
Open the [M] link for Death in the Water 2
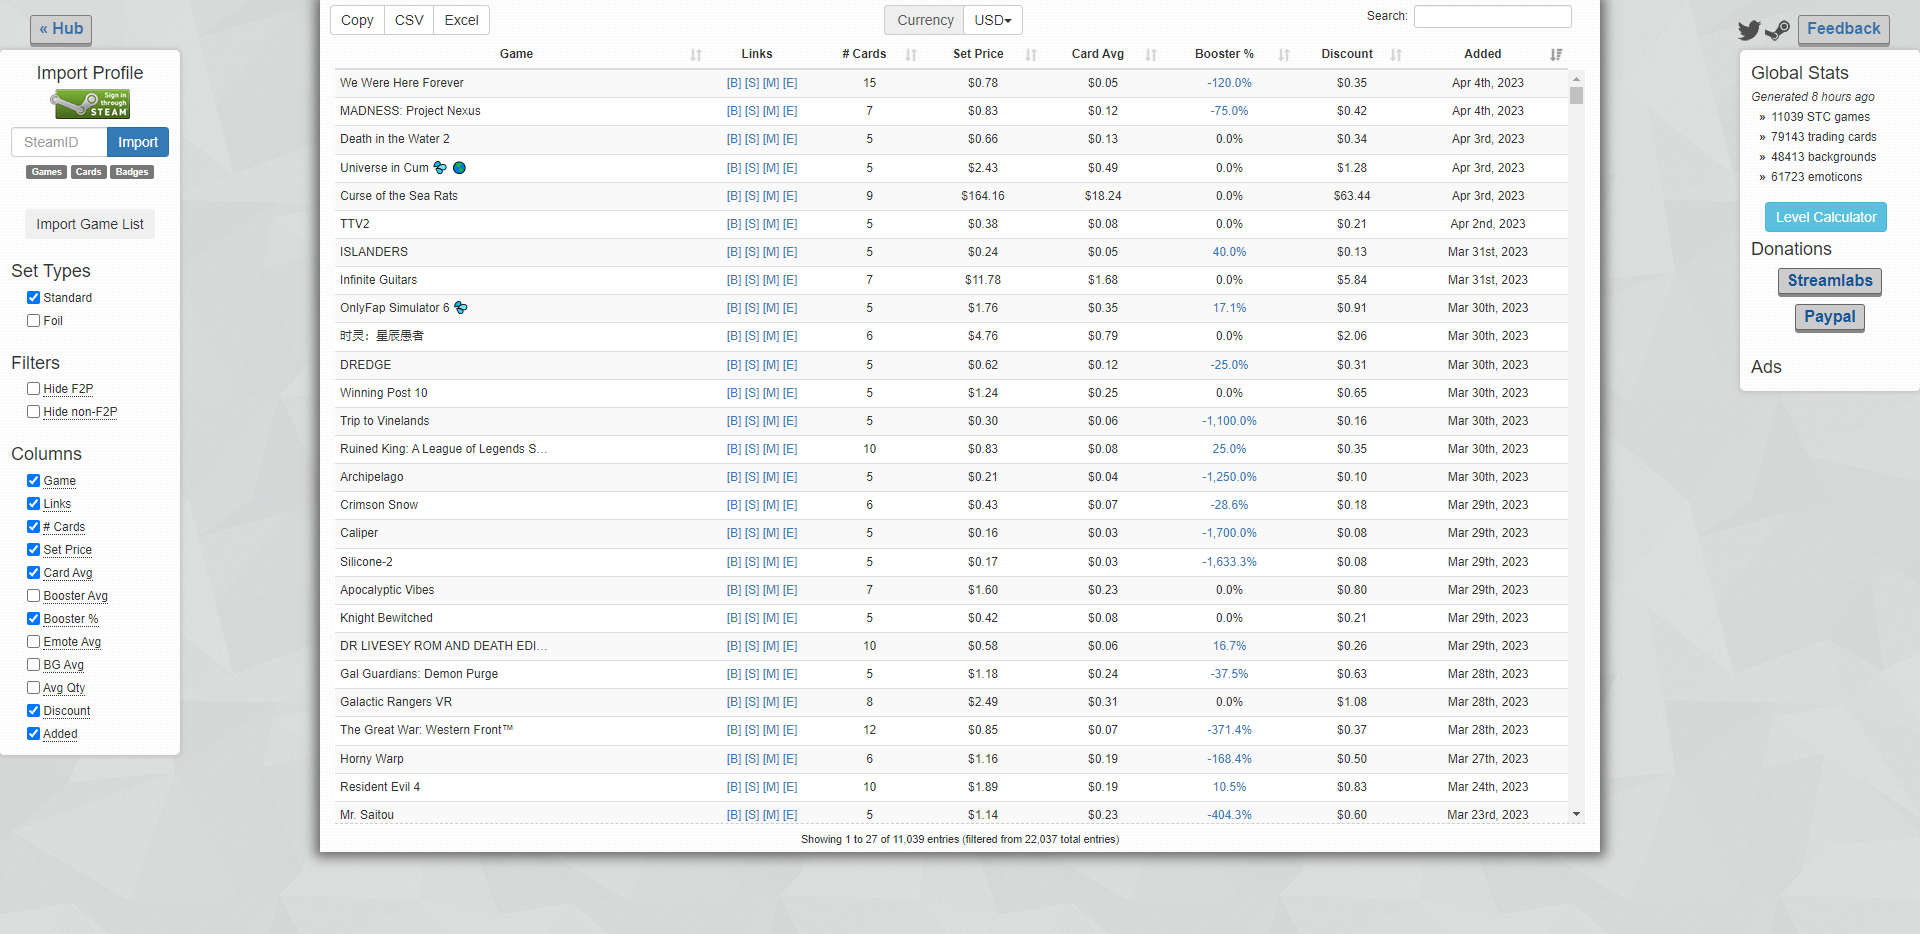coord(771,139)
